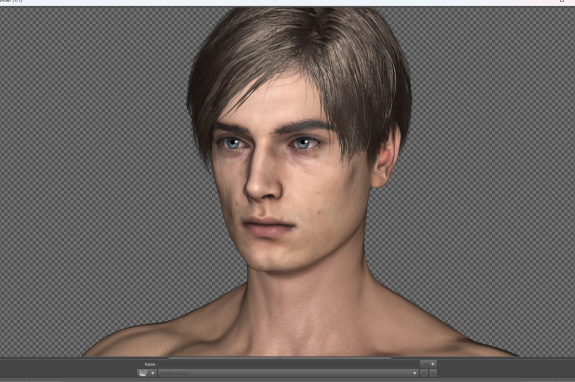Expand the Render Library dropdown arrow
575x382 pixels.
415,373
